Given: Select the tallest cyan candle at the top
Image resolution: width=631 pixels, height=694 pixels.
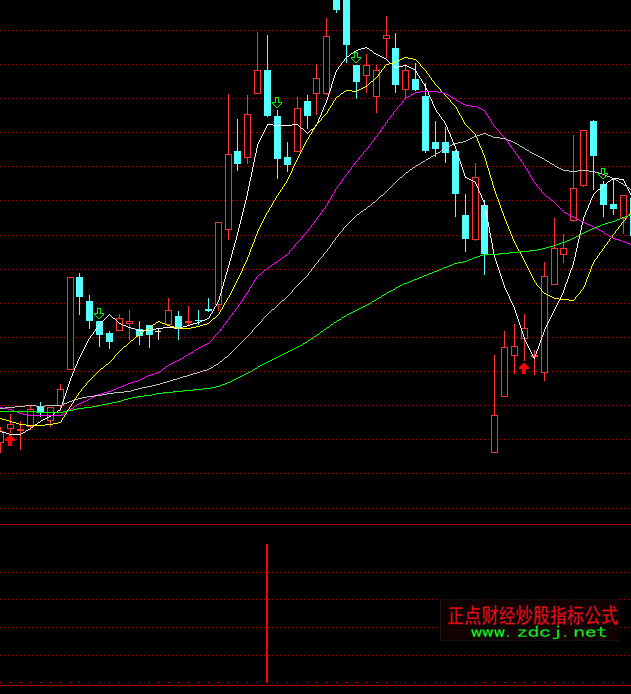Looking at the screenshot, I should pyautogui.click(x=347, y=20).
